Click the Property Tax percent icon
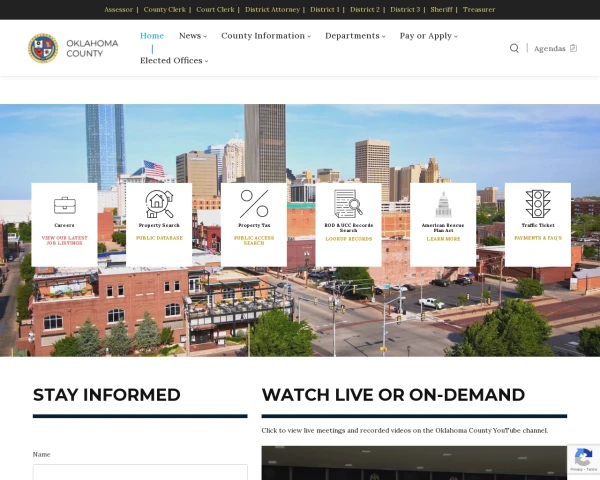The height and width of the screenshot is (480, 600). click(254, 204)
